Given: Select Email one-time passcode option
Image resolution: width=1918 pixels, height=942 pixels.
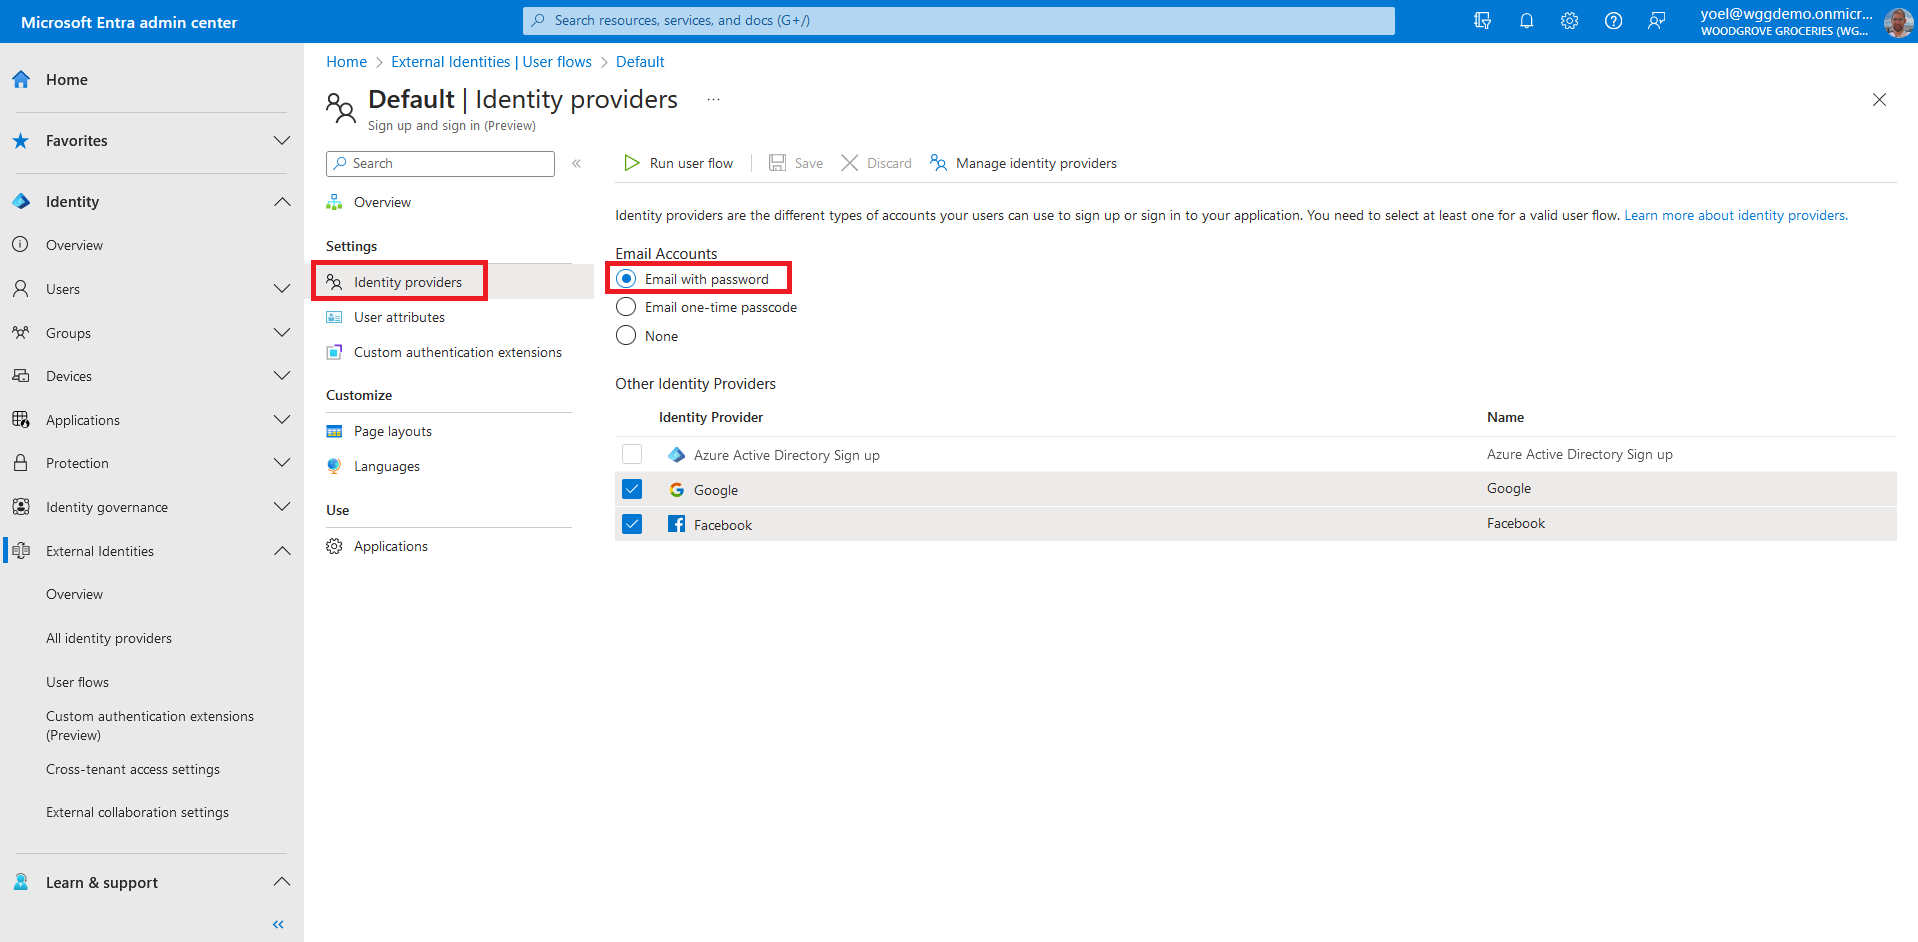Looking at the screenshot, I should click(626, 307).
